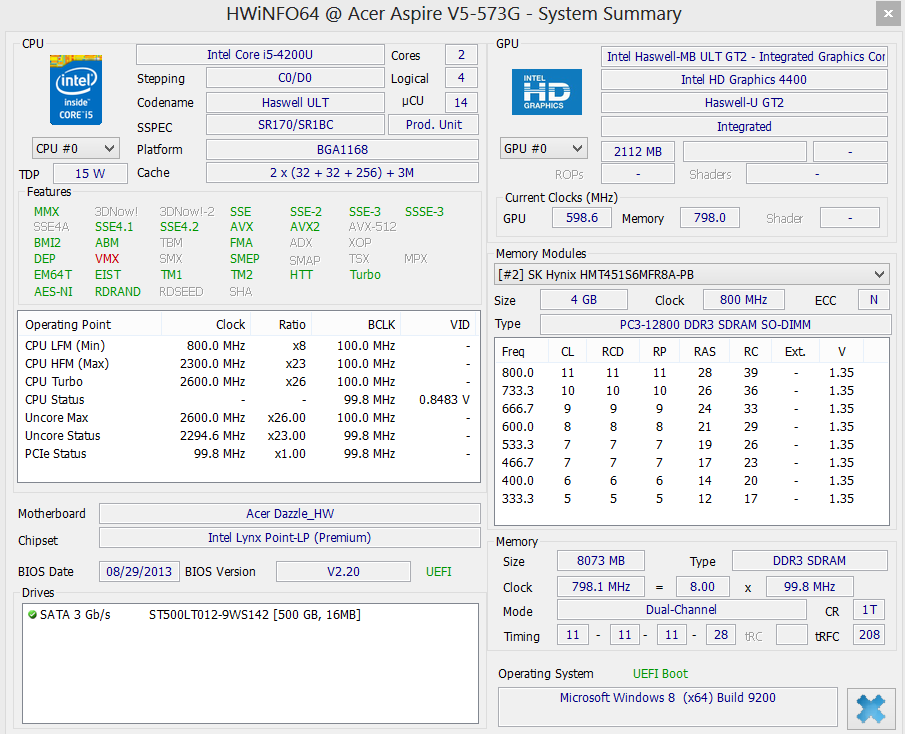Click the BIOS version V2.20 field
905x734 pixels.
(x=343, y=572)
